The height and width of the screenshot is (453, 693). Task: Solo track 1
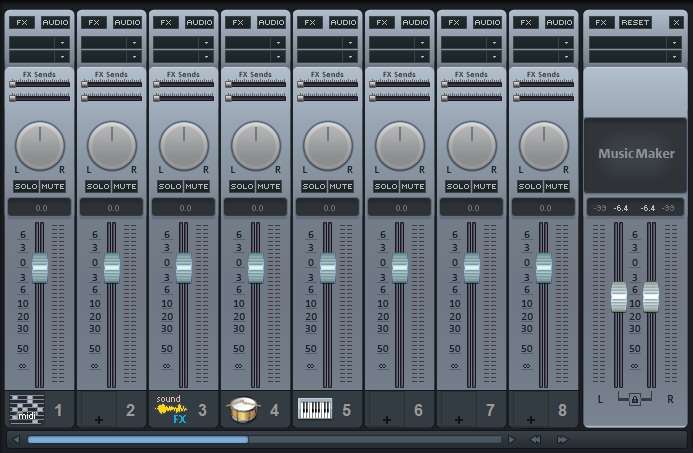coord(26,187)
